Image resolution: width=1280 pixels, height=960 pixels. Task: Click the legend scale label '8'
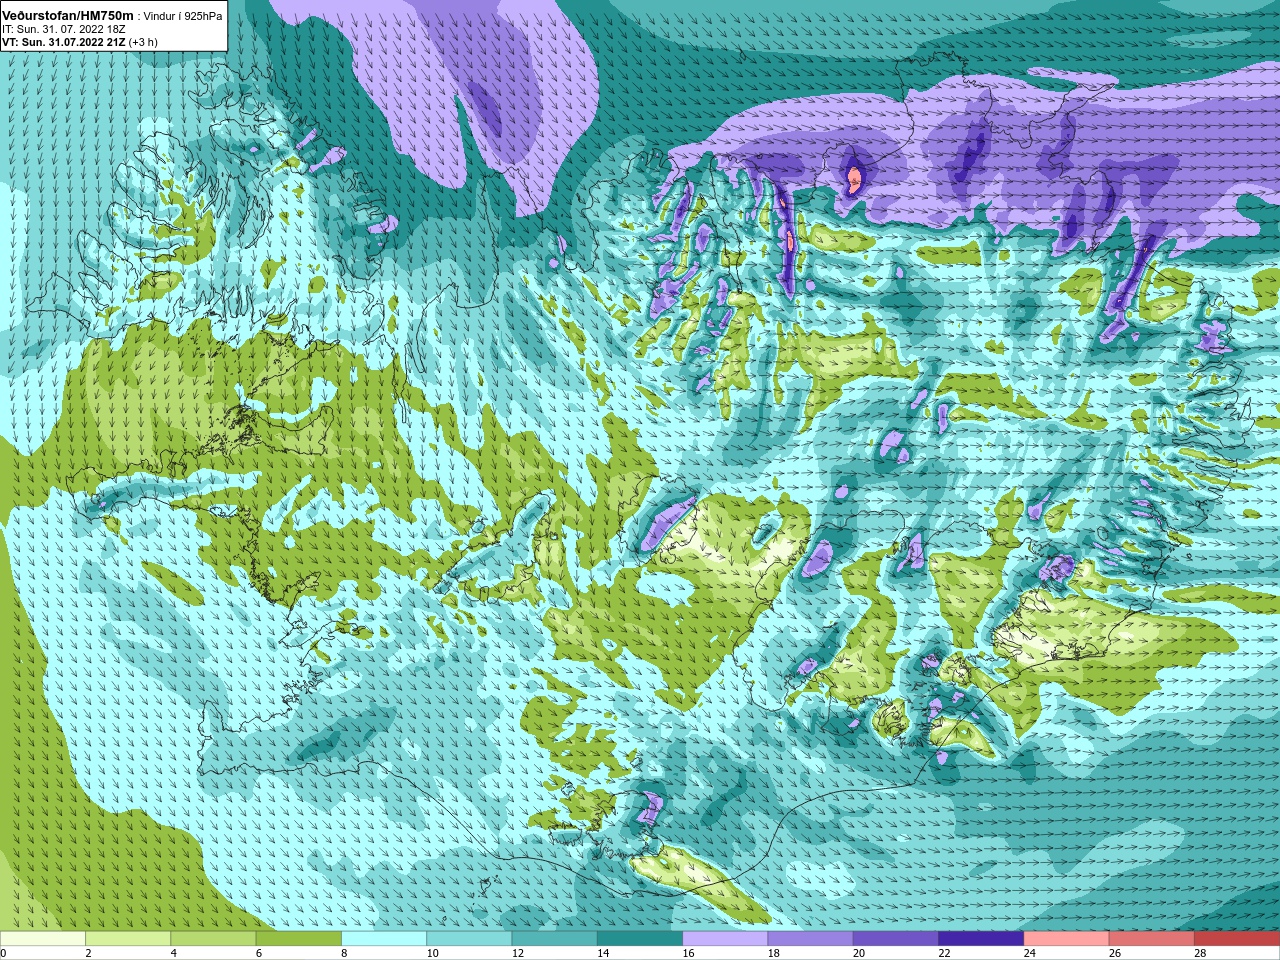pos(344,953)
